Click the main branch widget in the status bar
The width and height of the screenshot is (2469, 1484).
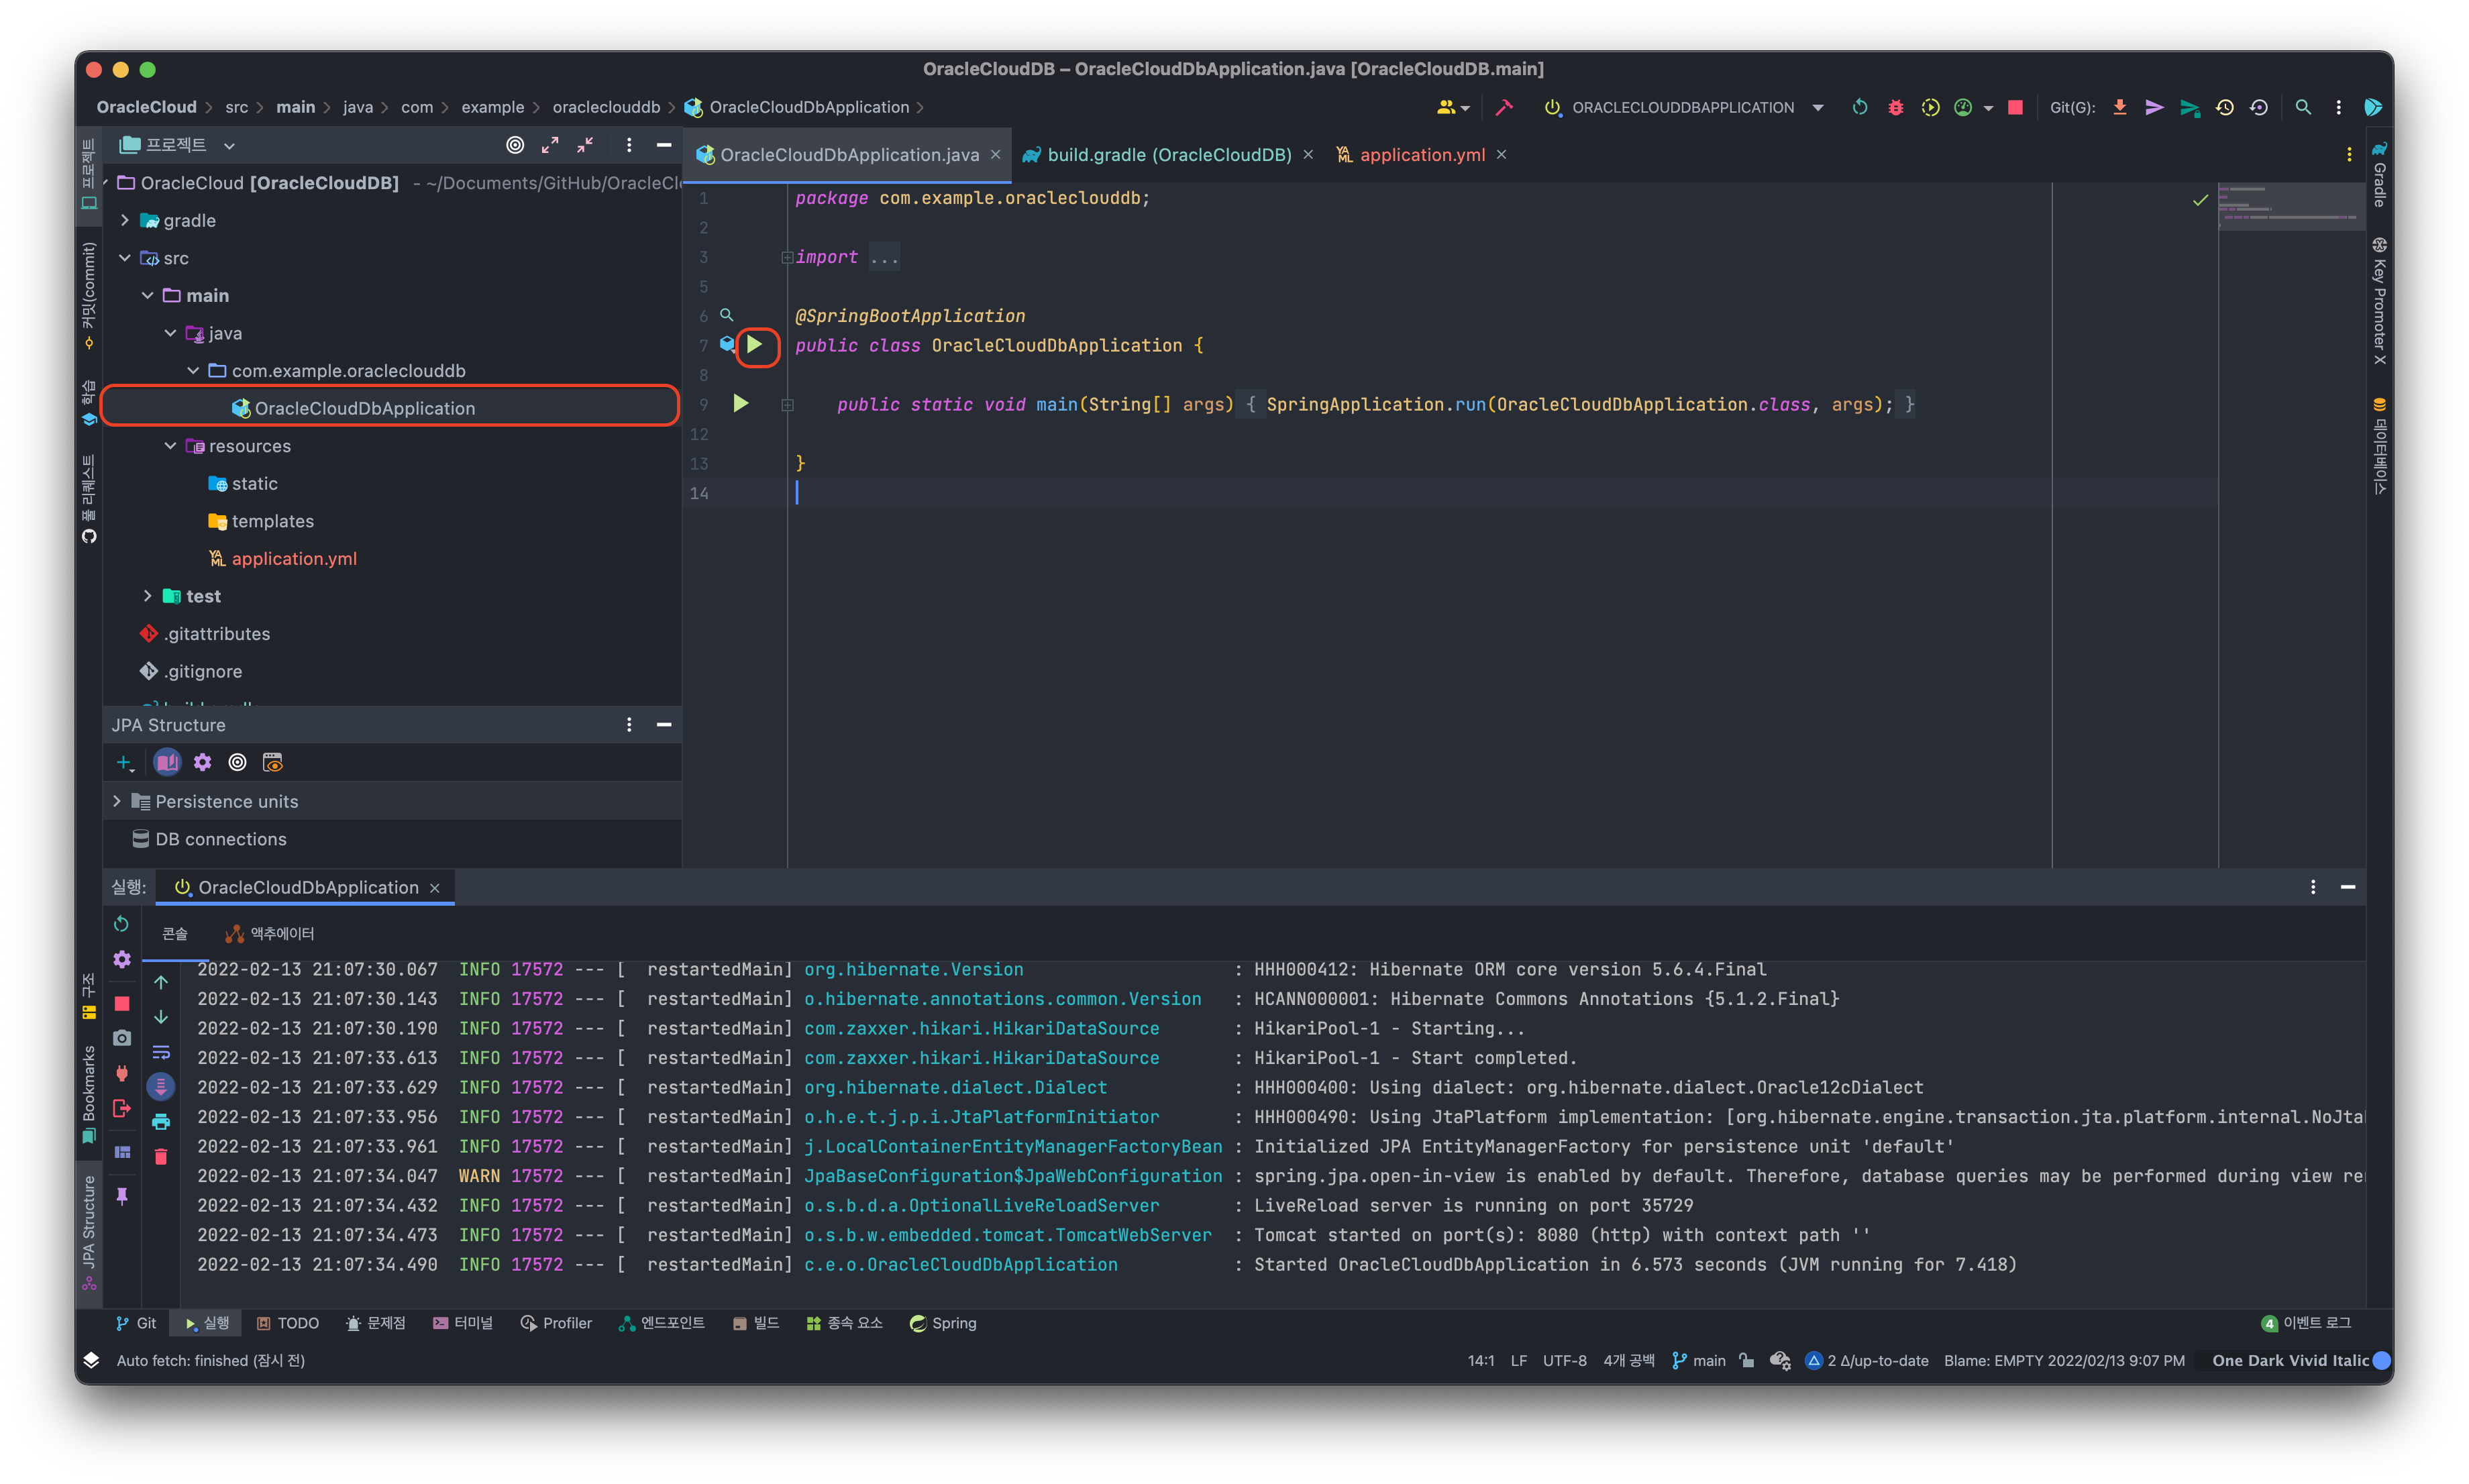pos(1699,1360)
